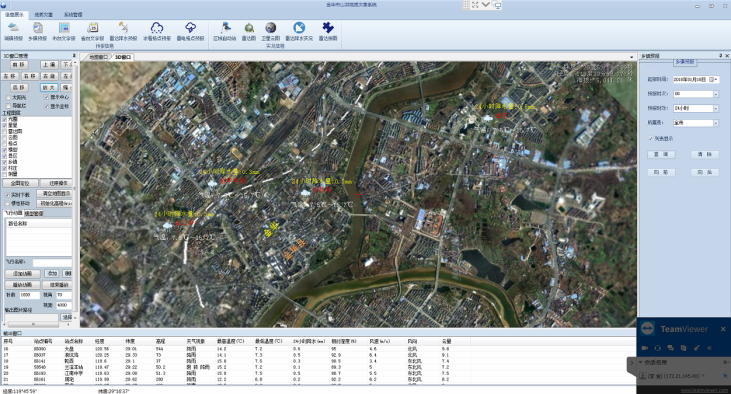Click the 飞行名称 input field
The width and height of the screenshot is (731, 394).
click(x=52, y=263)
